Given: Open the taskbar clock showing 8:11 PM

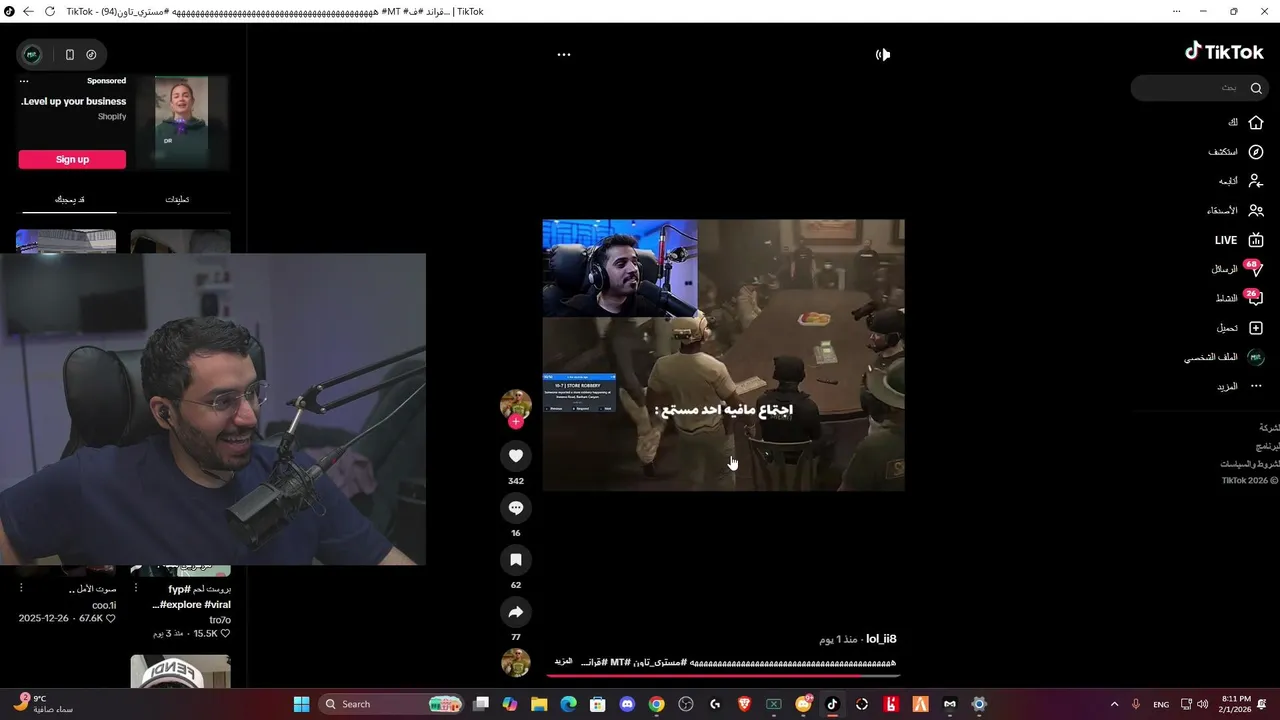Looking at the screenshot, I should click(x=1236, y=704).
